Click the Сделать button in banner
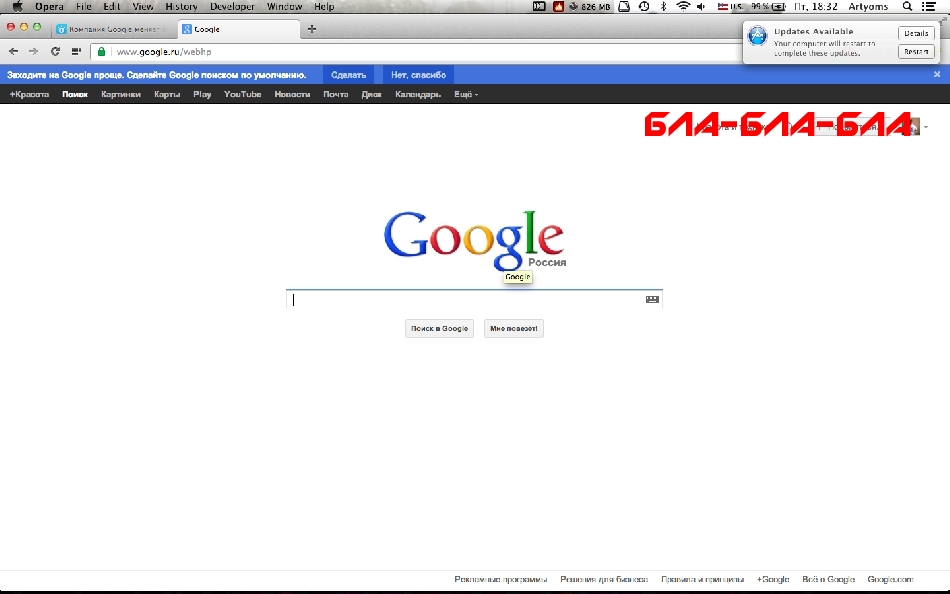The height and width of the screenshot is (594, 950). (x=348, y=75)
